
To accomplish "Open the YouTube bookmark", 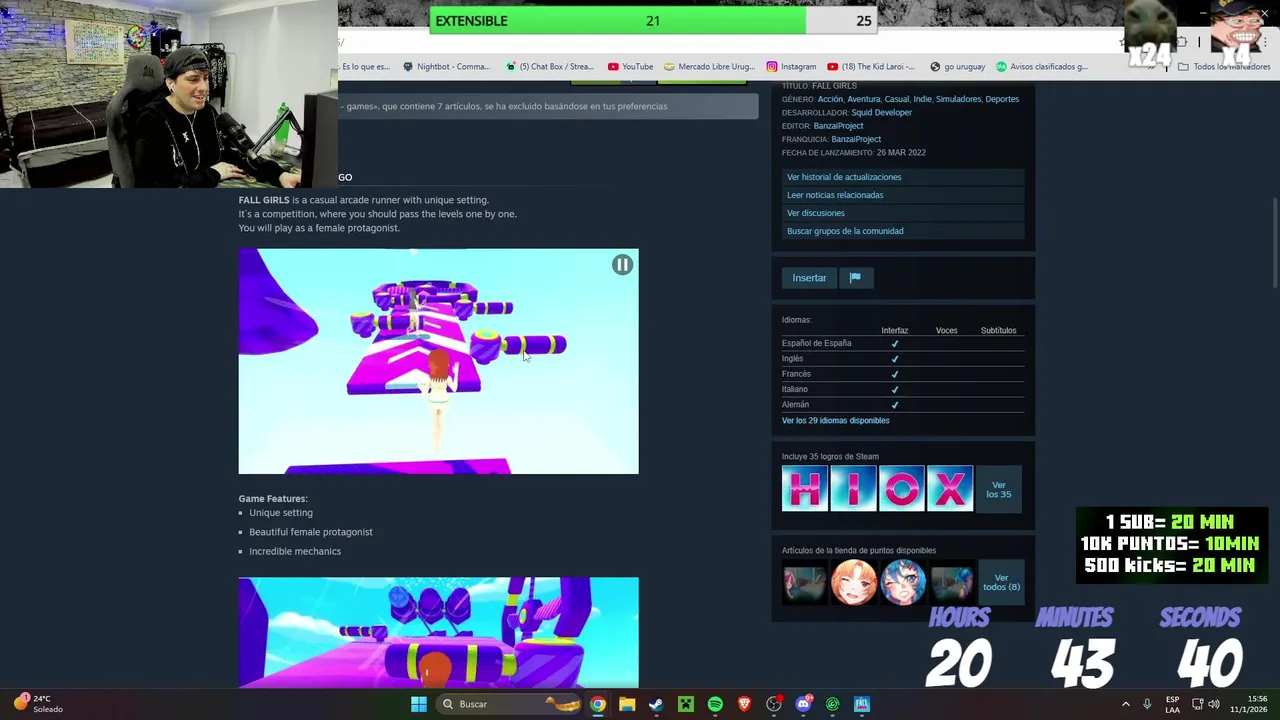I will coord(630,66).
